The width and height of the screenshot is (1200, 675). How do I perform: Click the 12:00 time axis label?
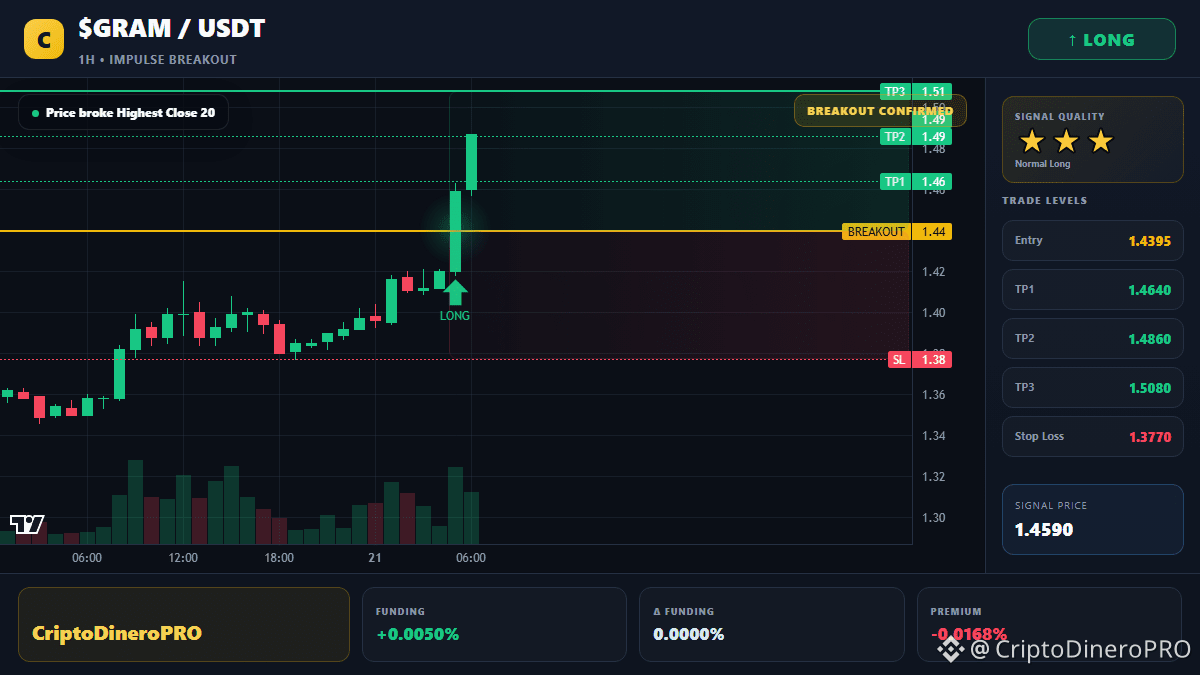tap(183, 558)
